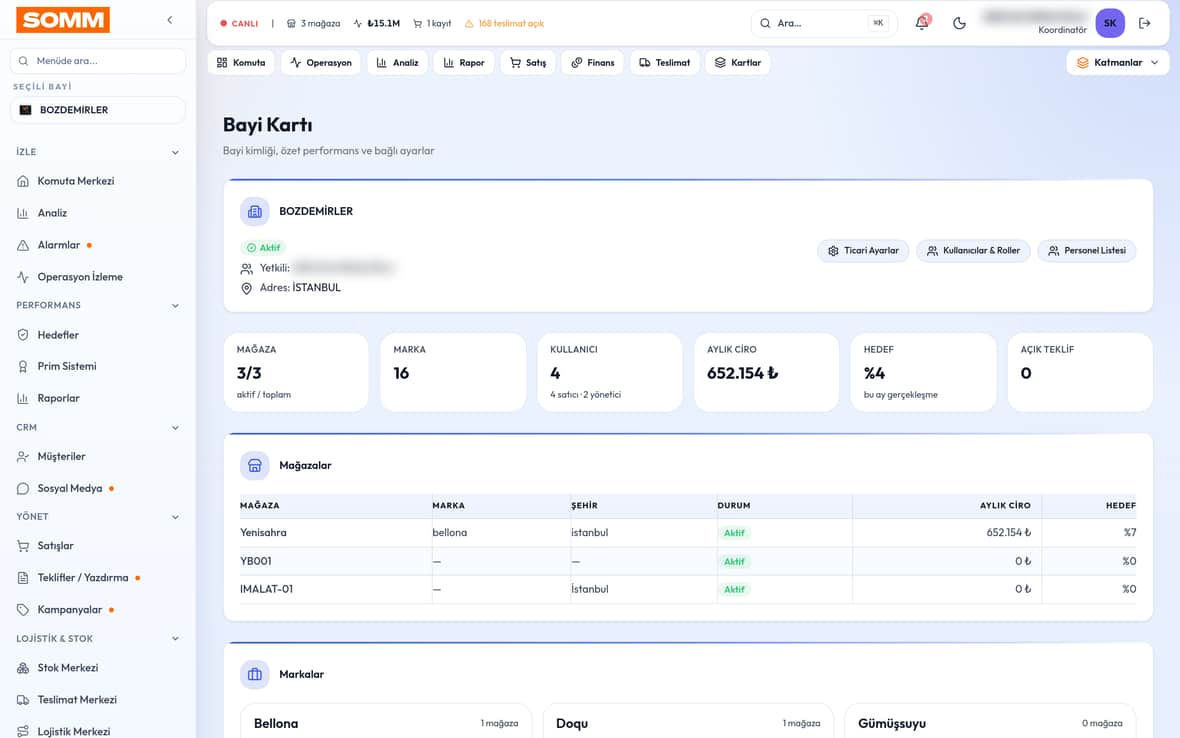The height and width of the screenshot is (738, 1180).
Task: Collapse the LOJİSTİK & STOK section
Action: click(x=98, y=639)
